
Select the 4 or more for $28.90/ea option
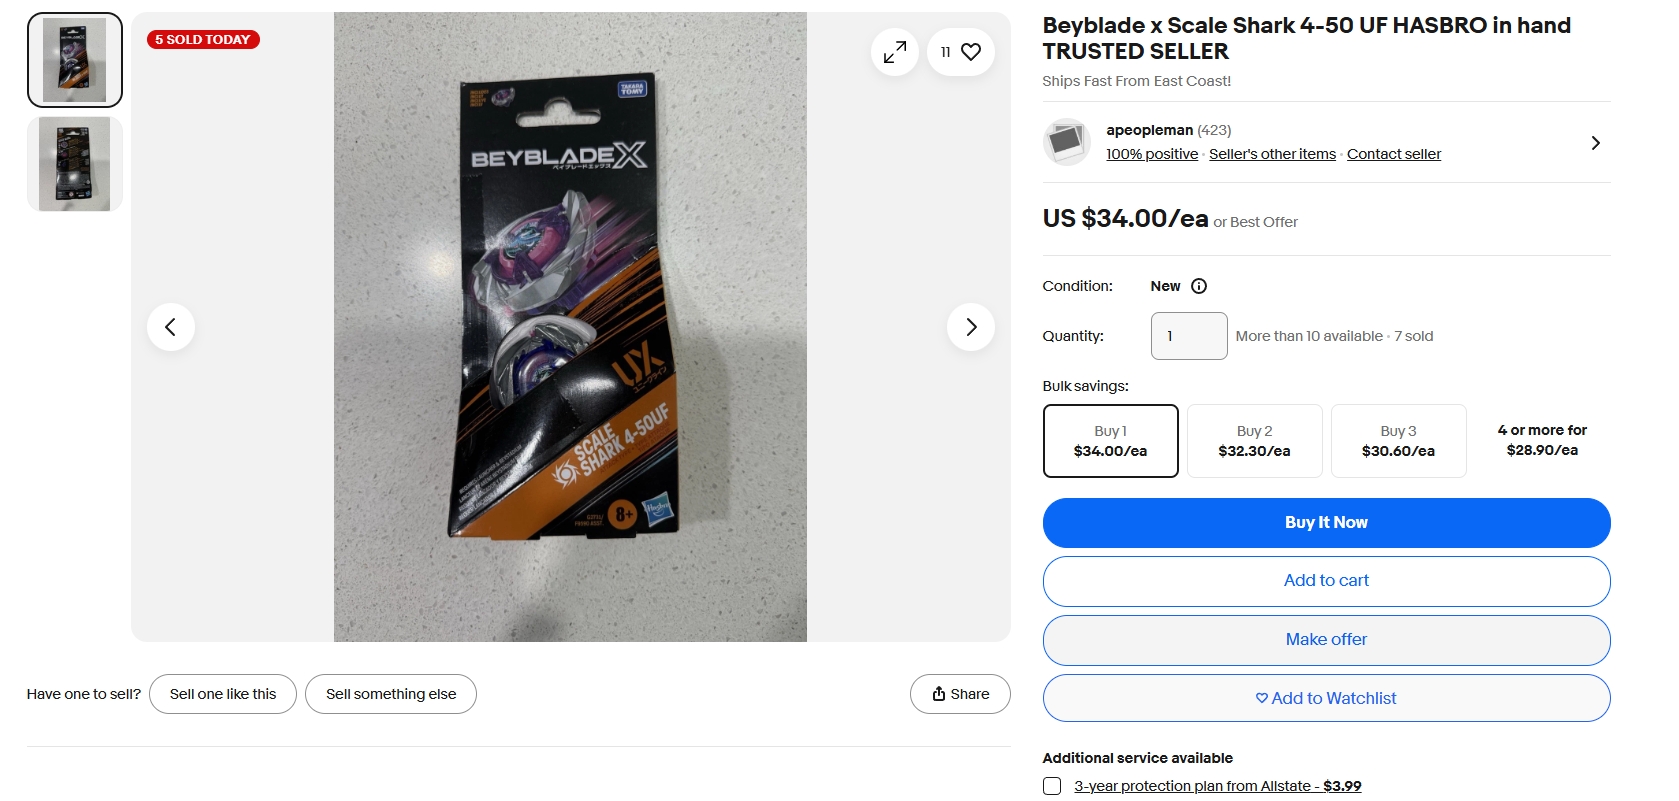[1543, 441]
